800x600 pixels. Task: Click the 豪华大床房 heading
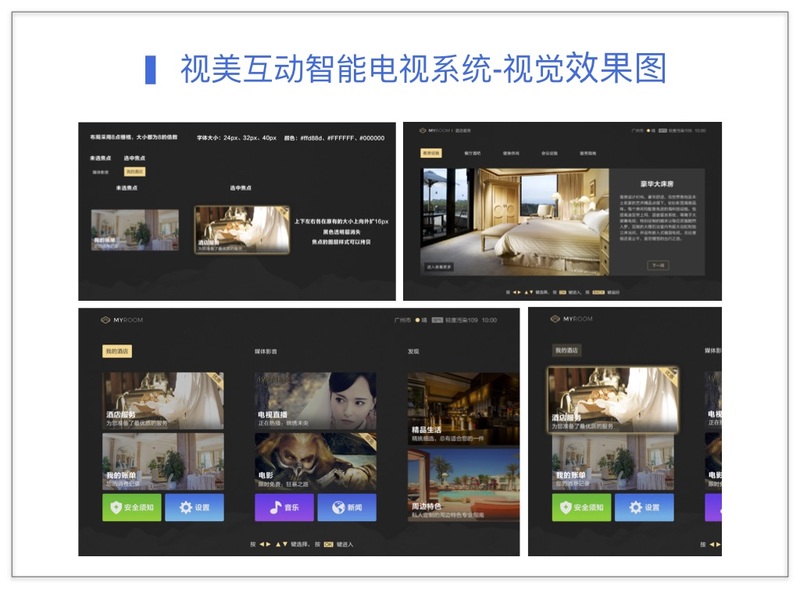pos(657,184)
